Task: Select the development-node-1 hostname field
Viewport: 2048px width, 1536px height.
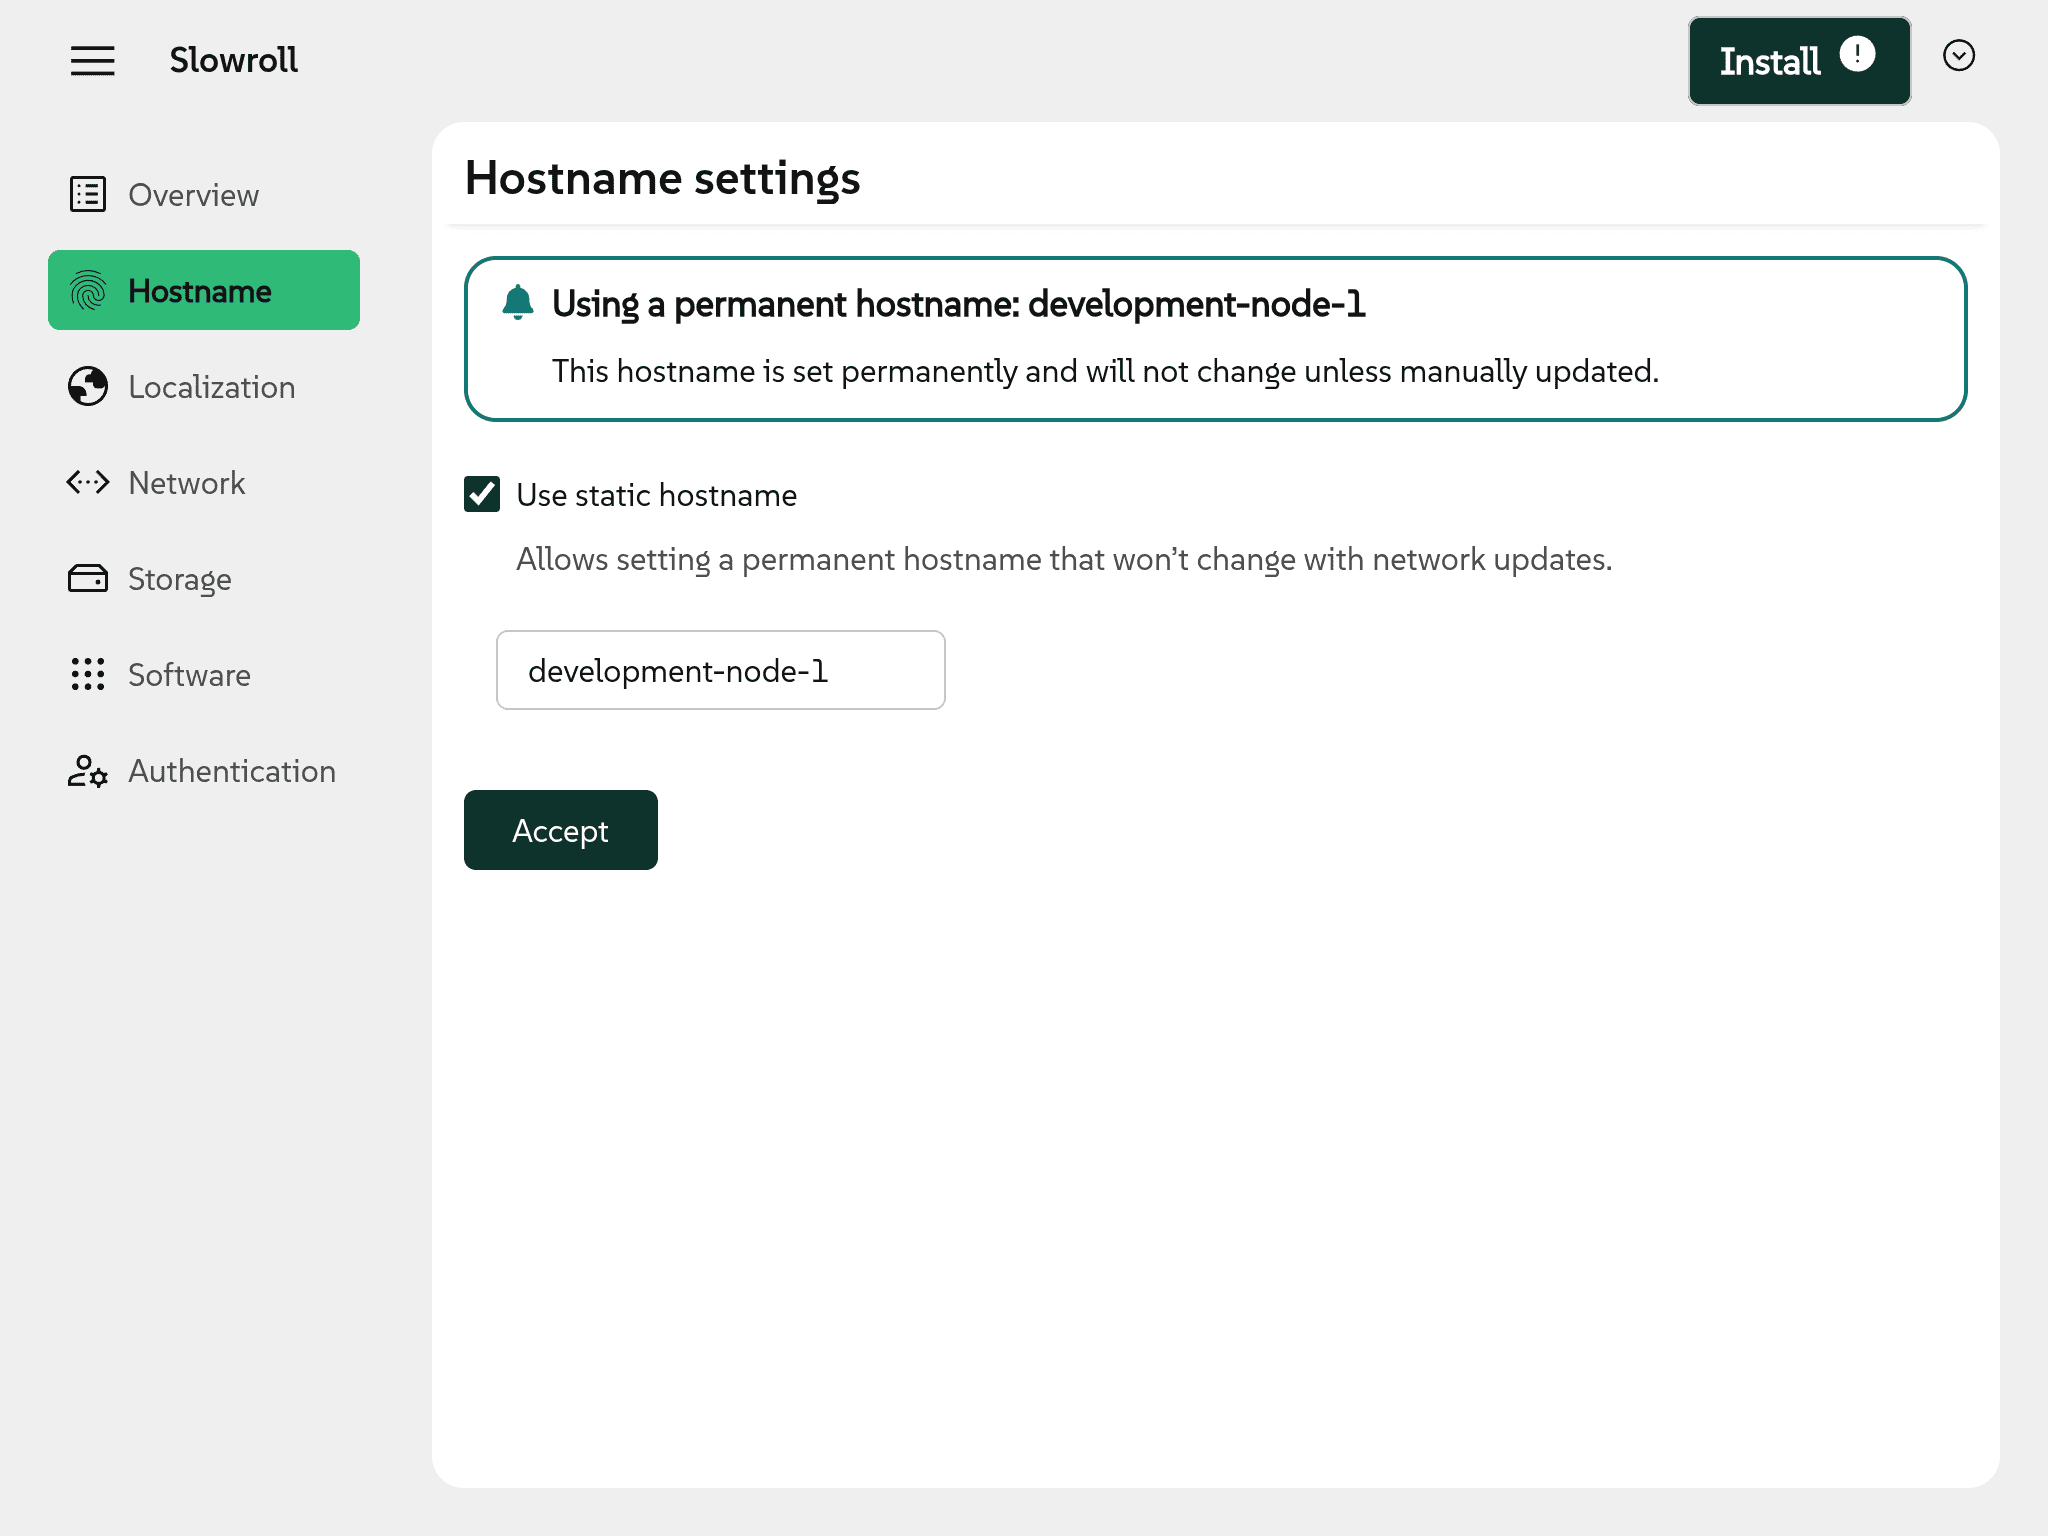Action: tap(719, 670)
